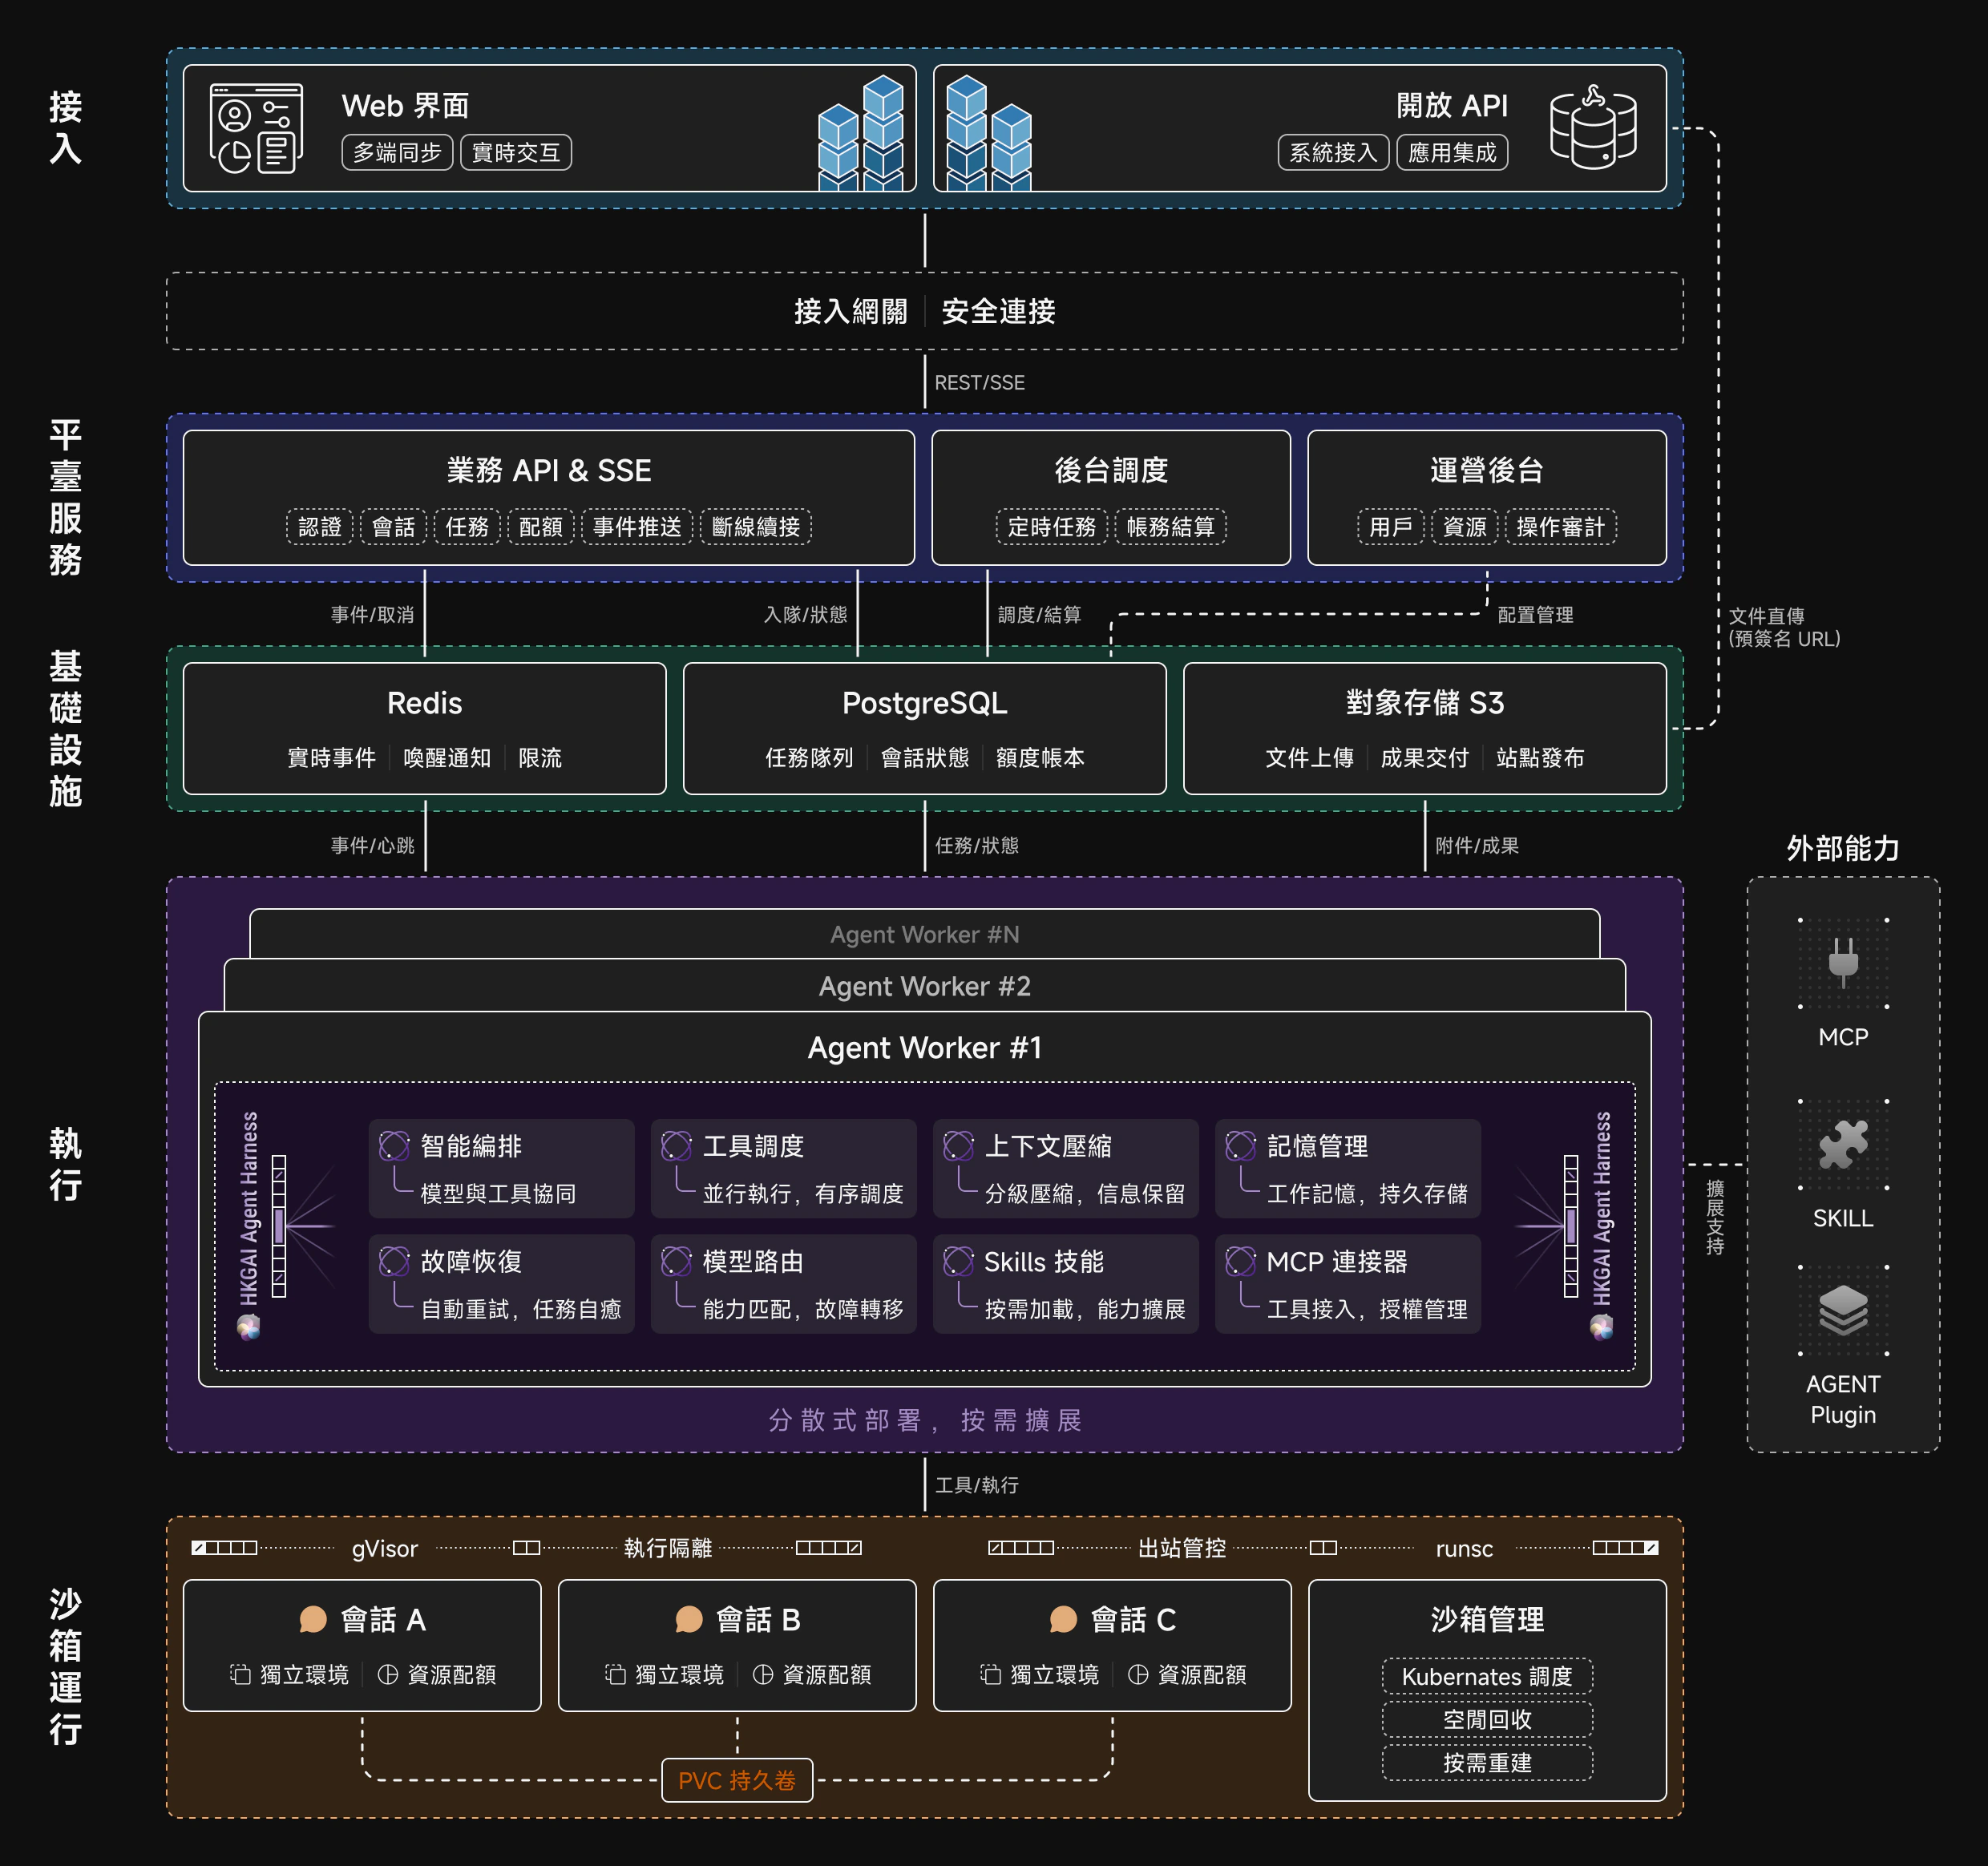Click the Web 界面 dashboard icon
Viewport: 1988px width, 1866px height.
[x=256, y=128]
